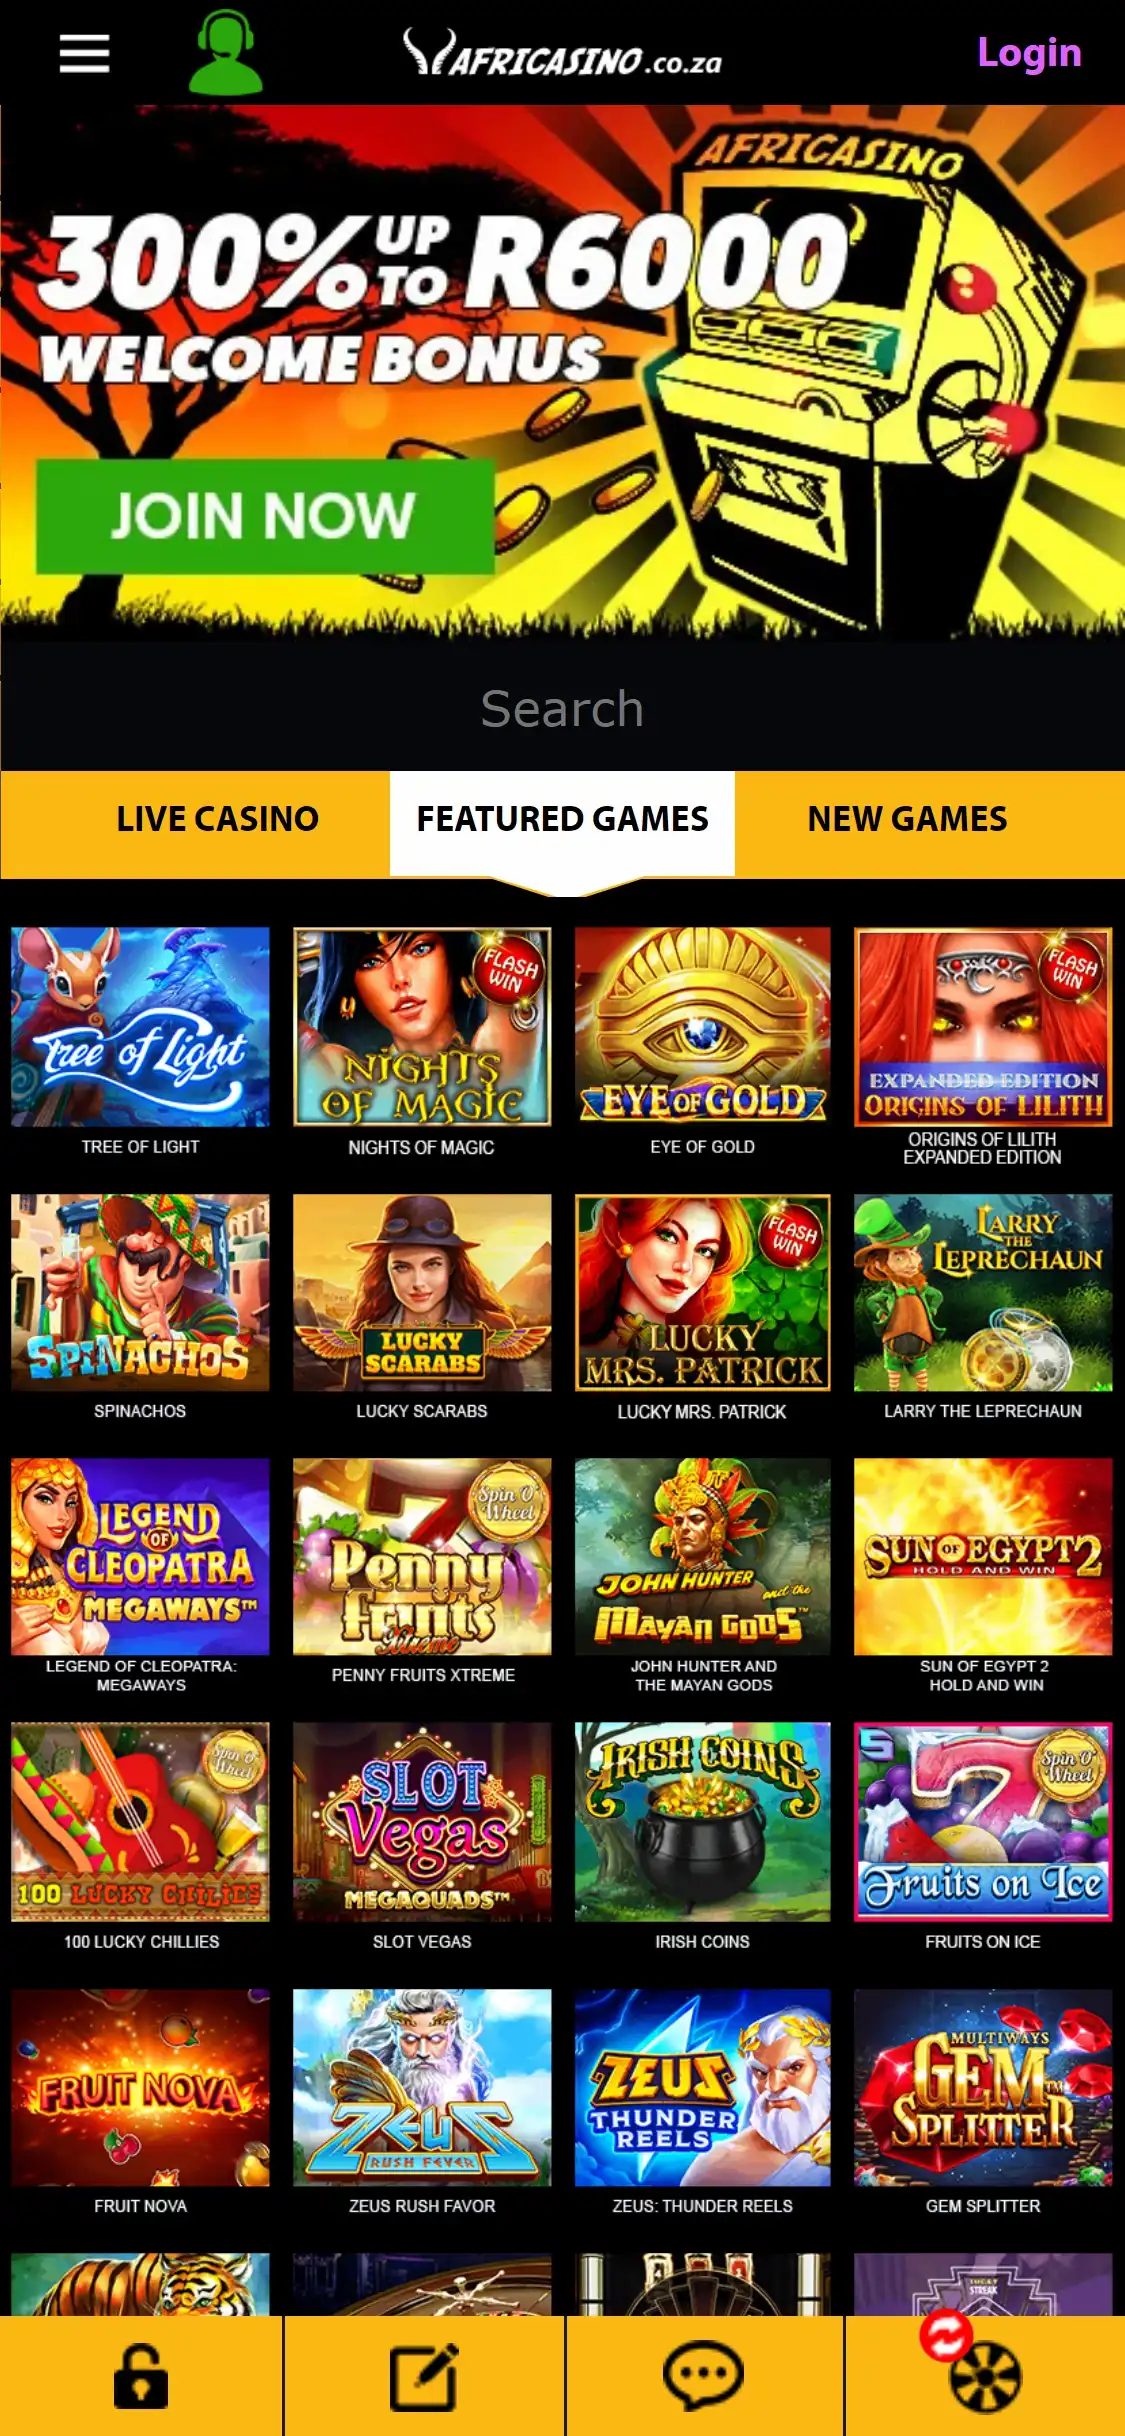Switch to the New Games tab
Image resolution: width=1125 pixels, height=2436 pixels.
coord(907,819)
